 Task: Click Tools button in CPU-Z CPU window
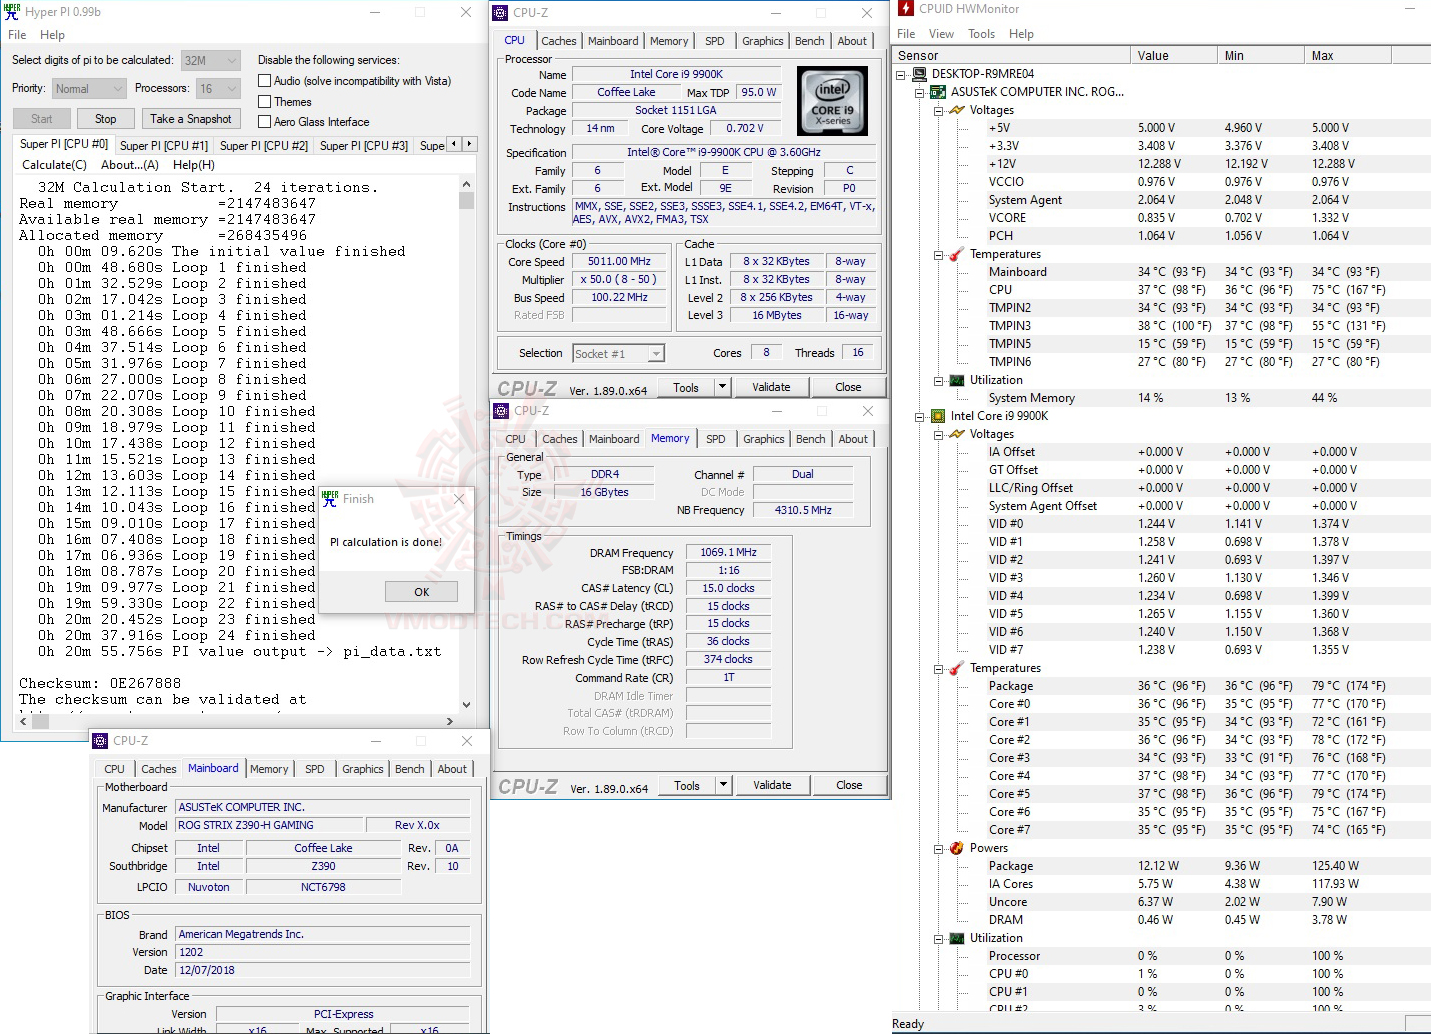pos(686,387)
